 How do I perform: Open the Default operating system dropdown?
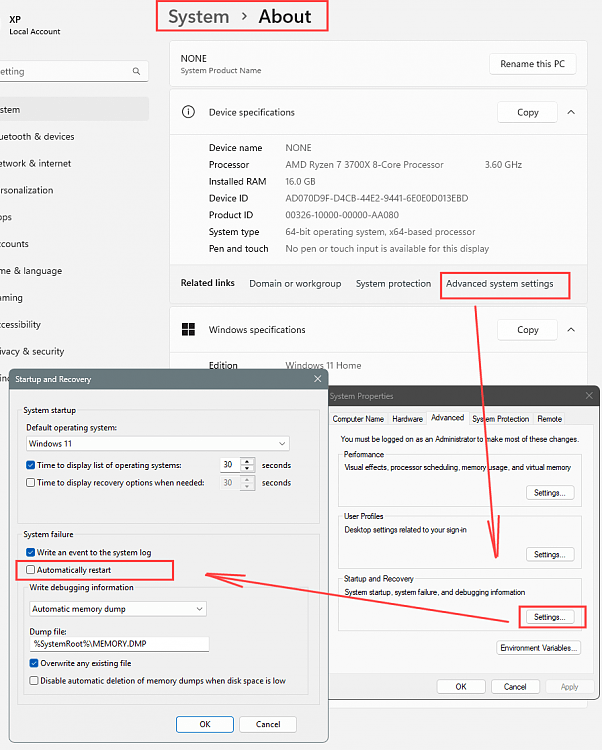click(x=158, y=443)
